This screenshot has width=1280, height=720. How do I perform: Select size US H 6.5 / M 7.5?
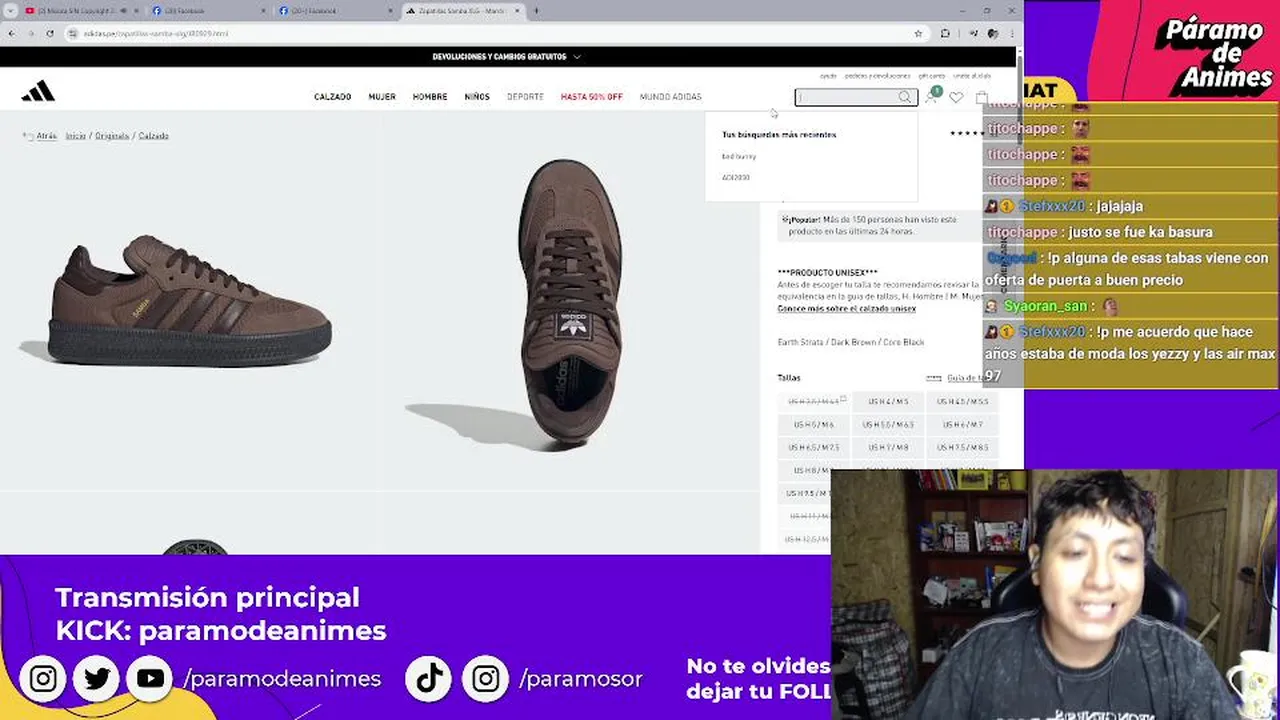coord(813,447)
